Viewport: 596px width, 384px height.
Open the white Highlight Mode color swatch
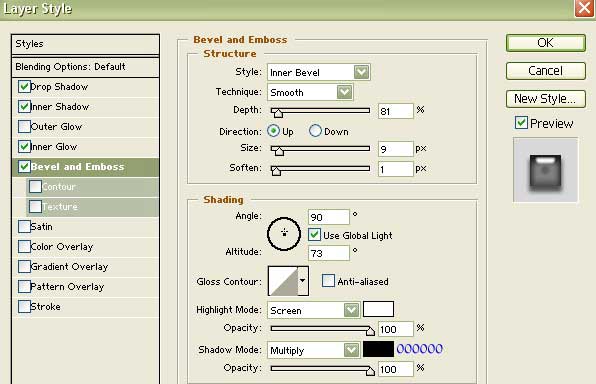[x=378, y=309]
